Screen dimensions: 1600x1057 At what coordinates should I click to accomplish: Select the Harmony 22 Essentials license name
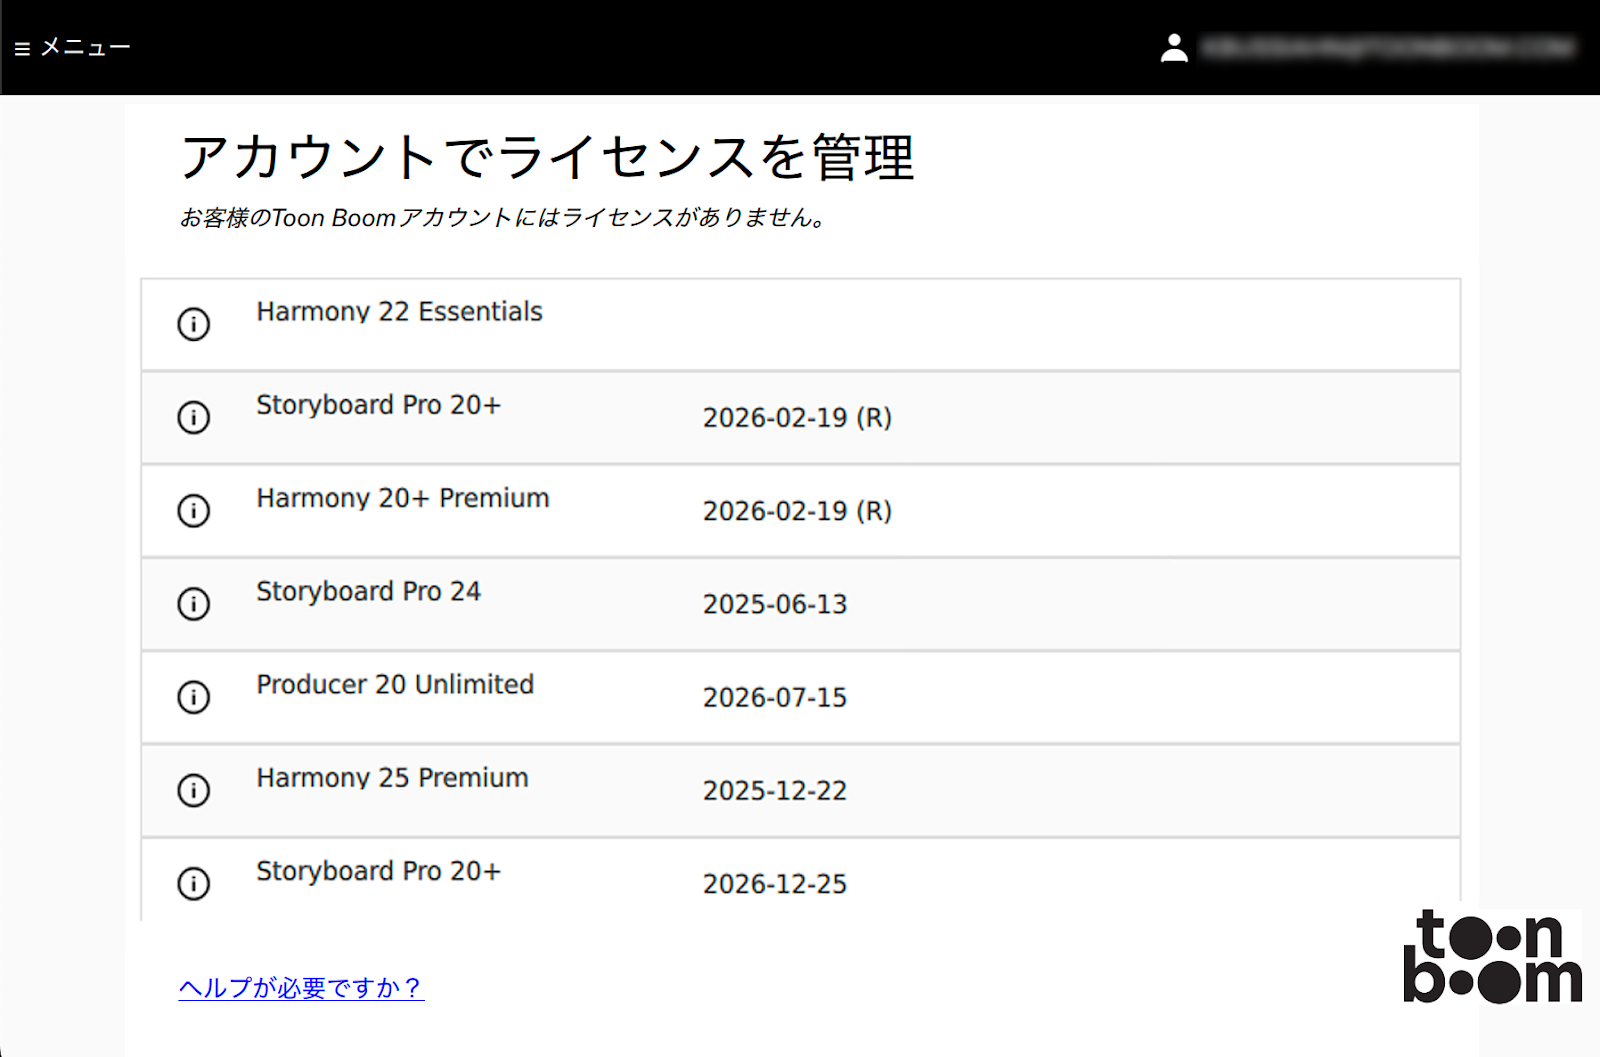click(x=399, y=312)
